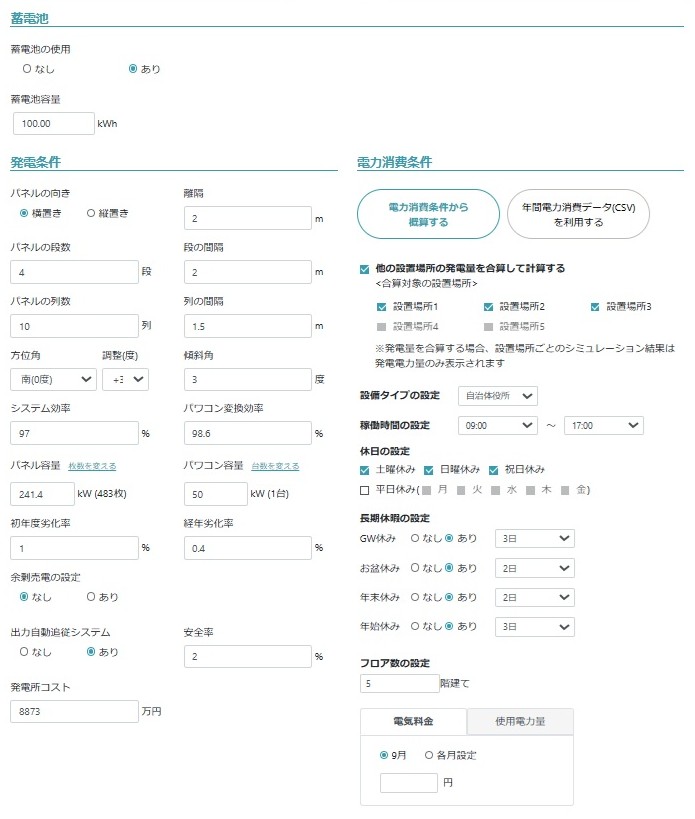Click the 列の間隔 input field
Viewport: 695px width, 819px height.
(x=248, y=326)
